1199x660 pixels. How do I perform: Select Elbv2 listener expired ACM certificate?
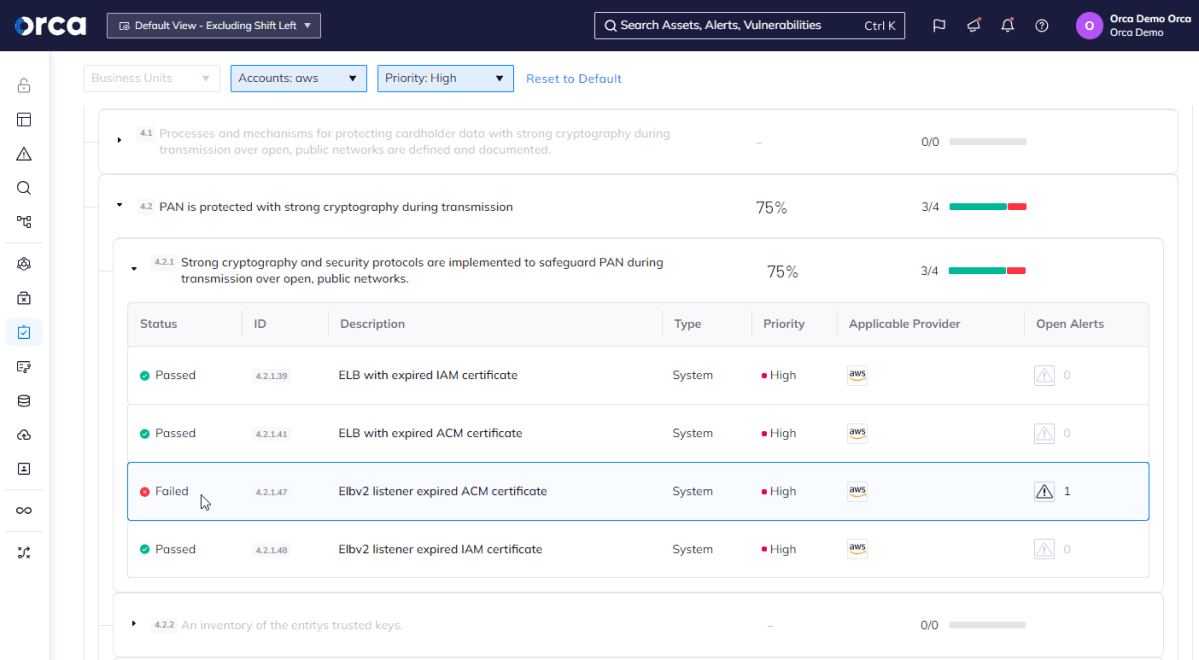[443, 491]
